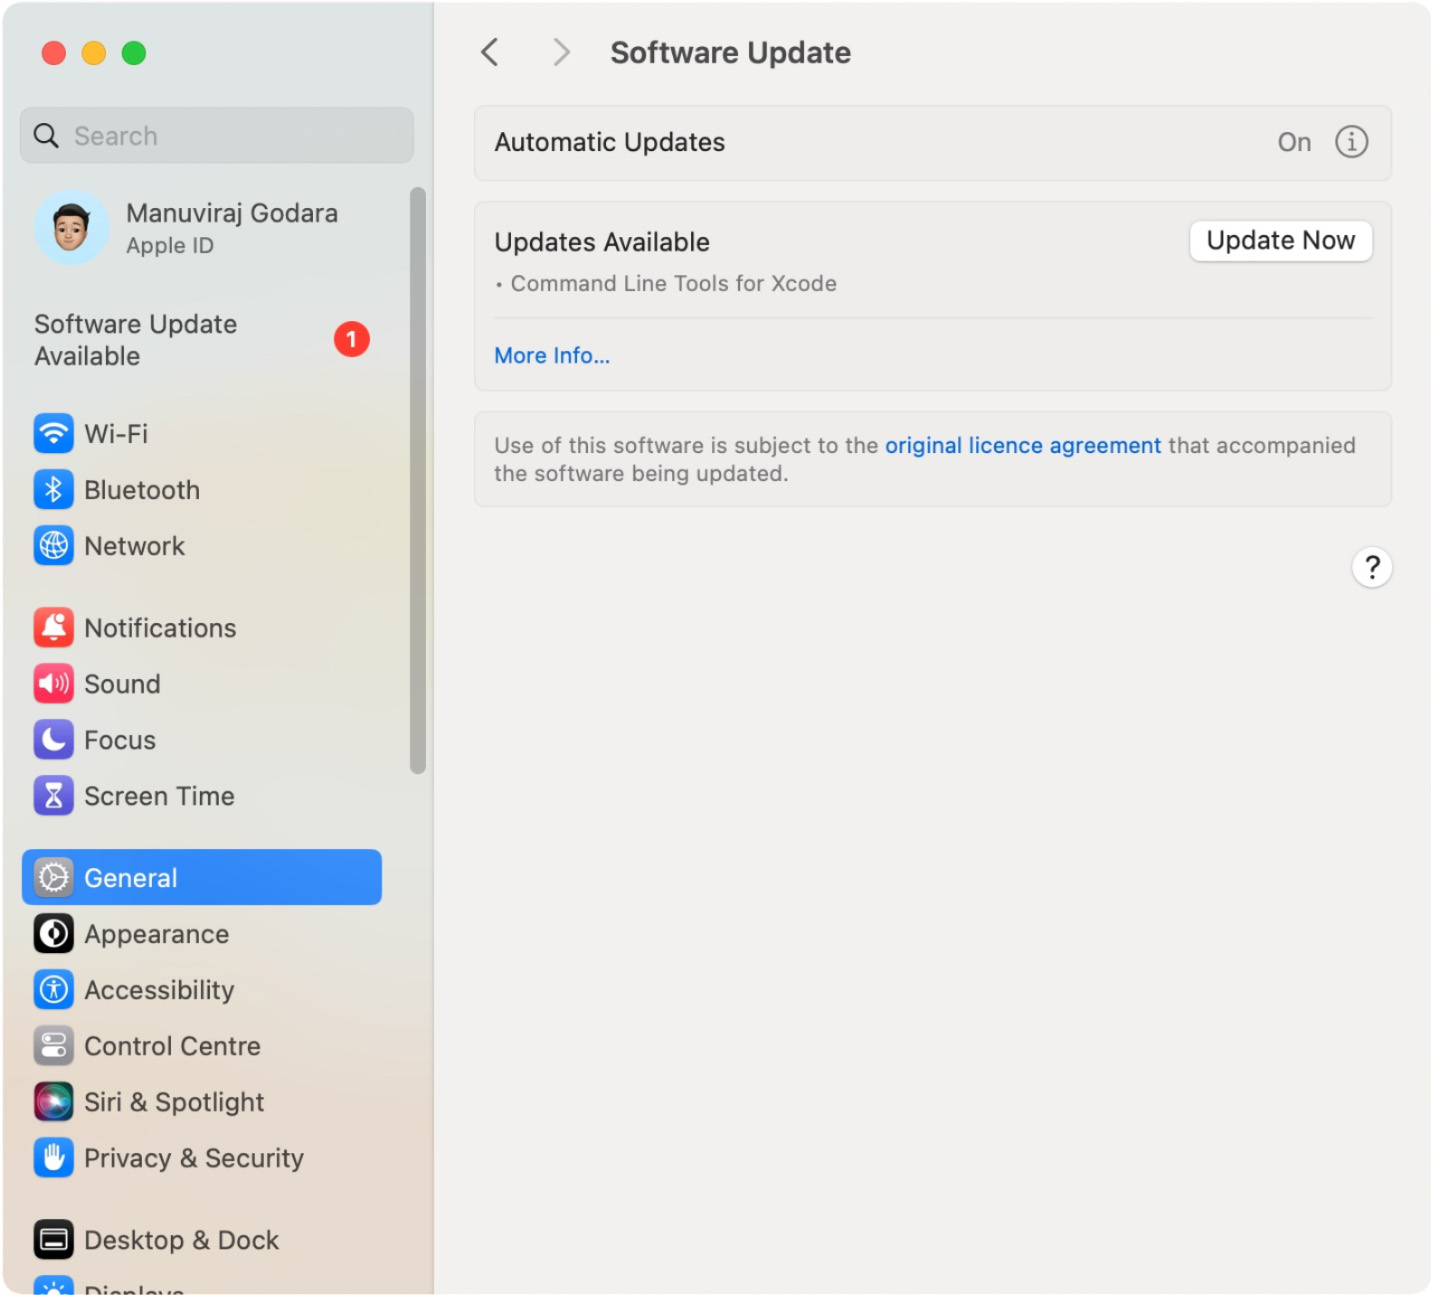This screenshot has width=1431, height=1295.
Task: Open the original licence agreement link
Action: click(x=1021, y=445)
